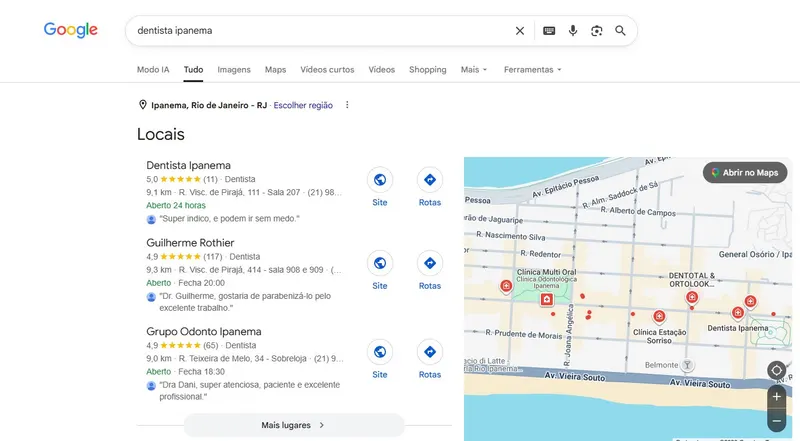Get Rotas directions for Grupo Odonto Ipanema
This screenshot has width=800, height=441.
click(430, 352)
